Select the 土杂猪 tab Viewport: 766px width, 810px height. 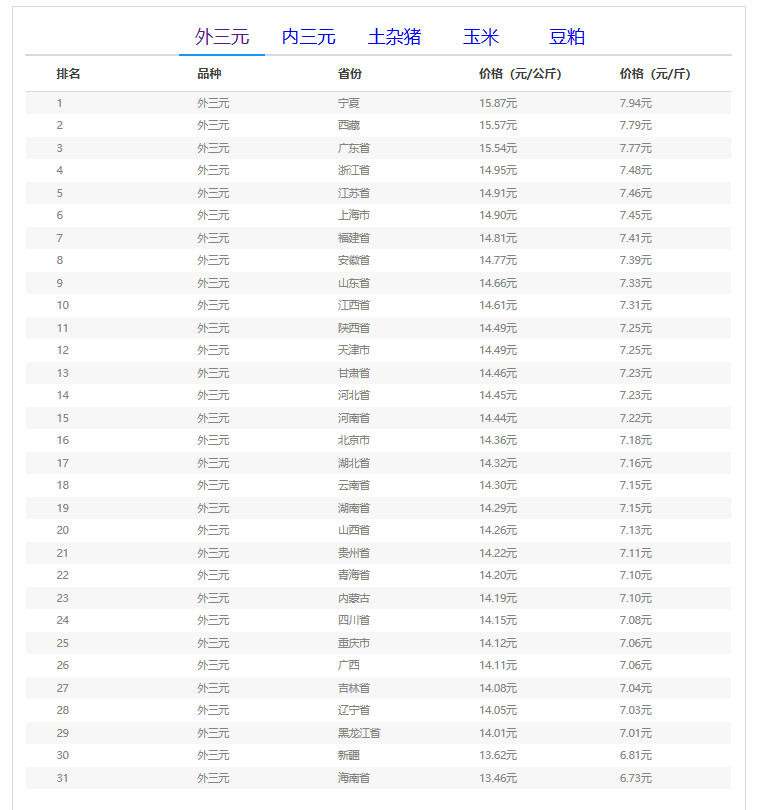tap(395, 37)
